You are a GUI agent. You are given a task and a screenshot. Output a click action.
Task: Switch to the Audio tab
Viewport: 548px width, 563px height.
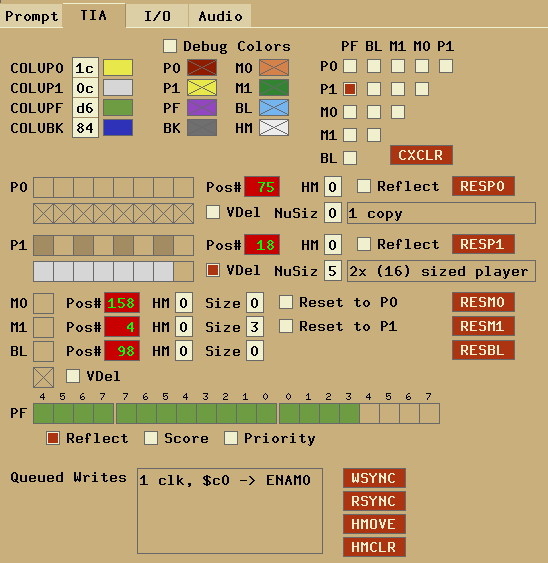(220, 16)
